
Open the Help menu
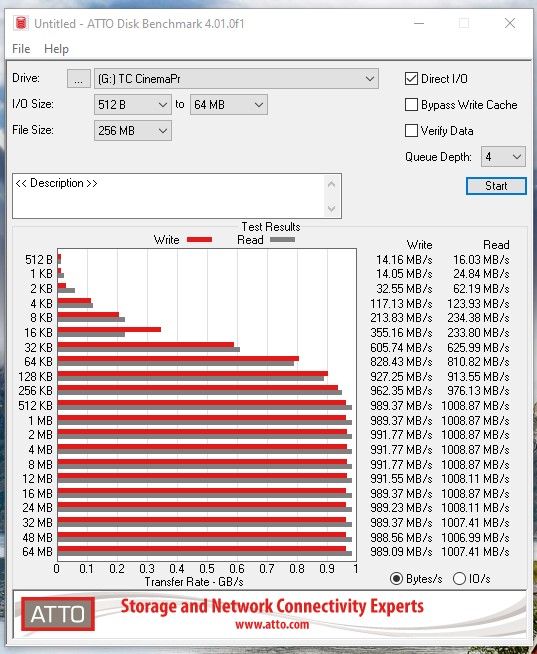pyautogui.click(x=56, y=49)
